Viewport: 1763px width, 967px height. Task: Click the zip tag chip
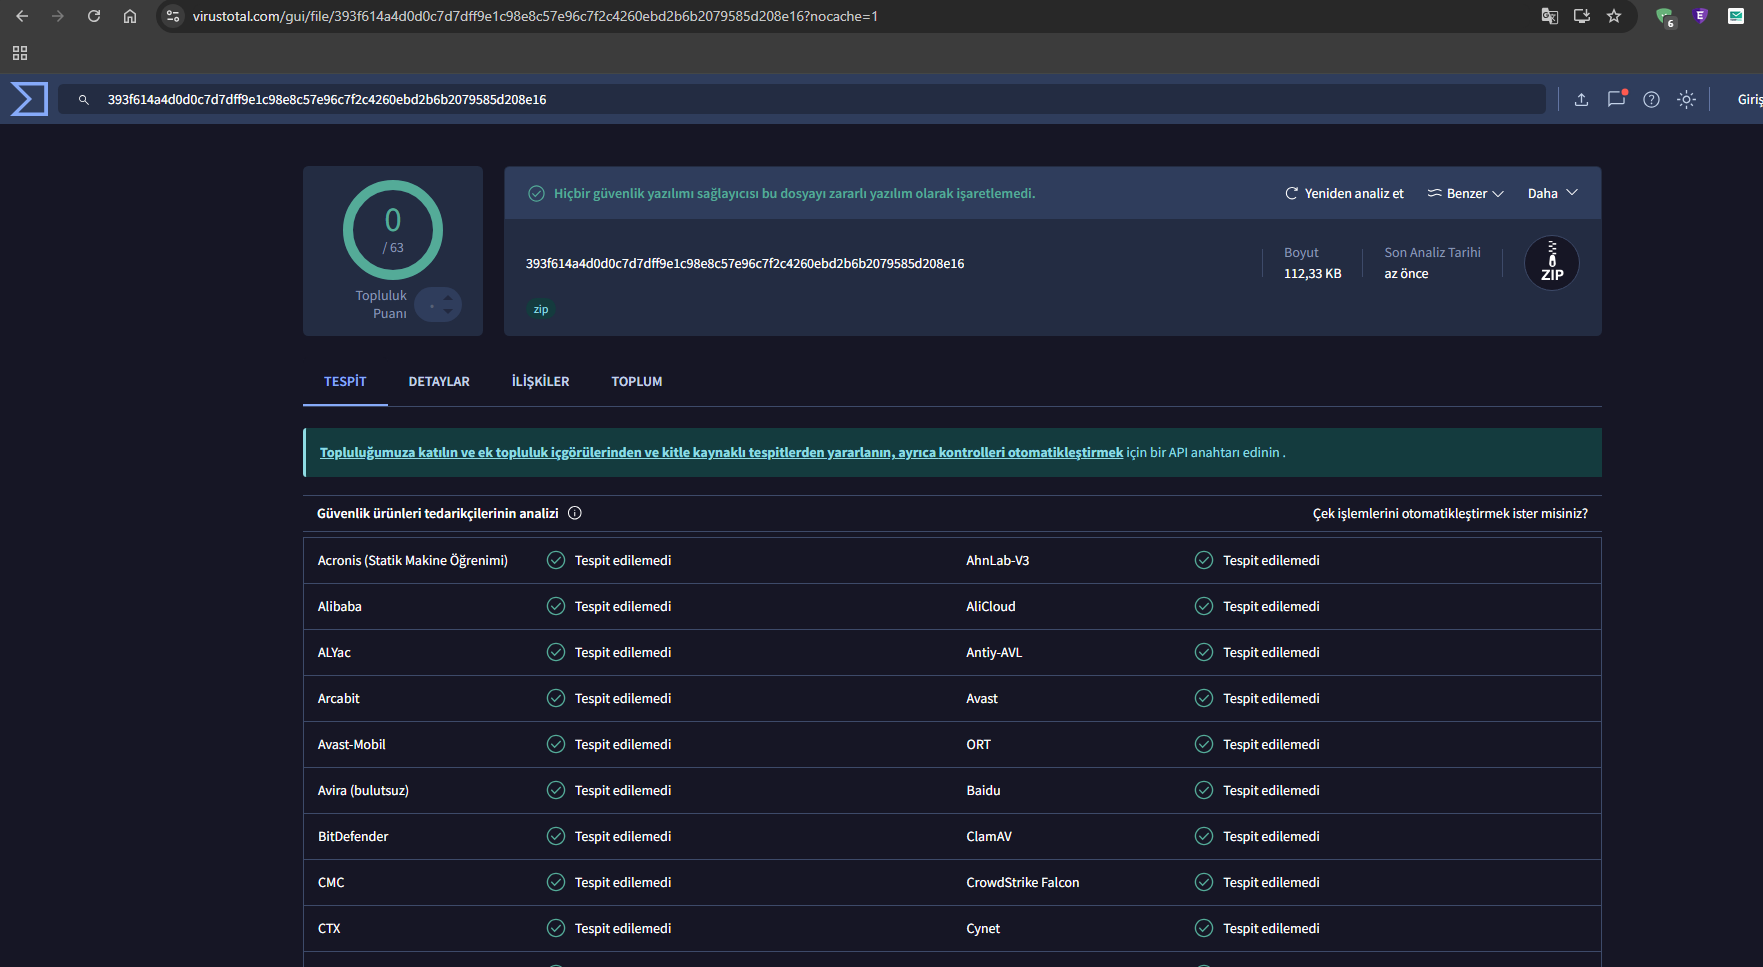point(541,309)
